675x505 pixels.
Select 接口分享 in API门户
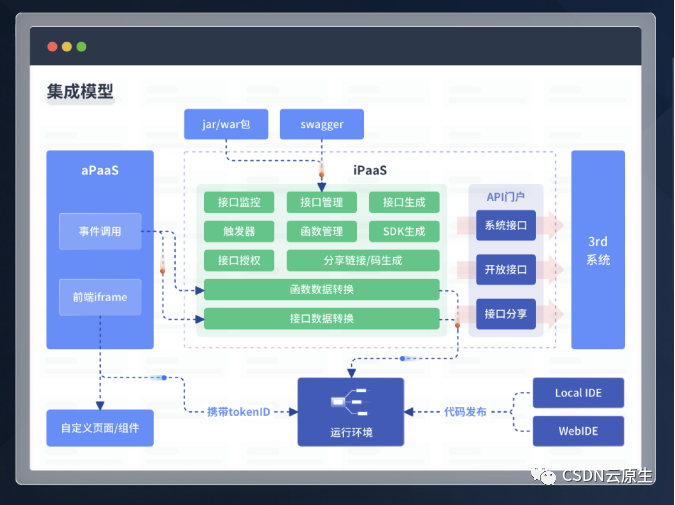click(x=506, y=314)
